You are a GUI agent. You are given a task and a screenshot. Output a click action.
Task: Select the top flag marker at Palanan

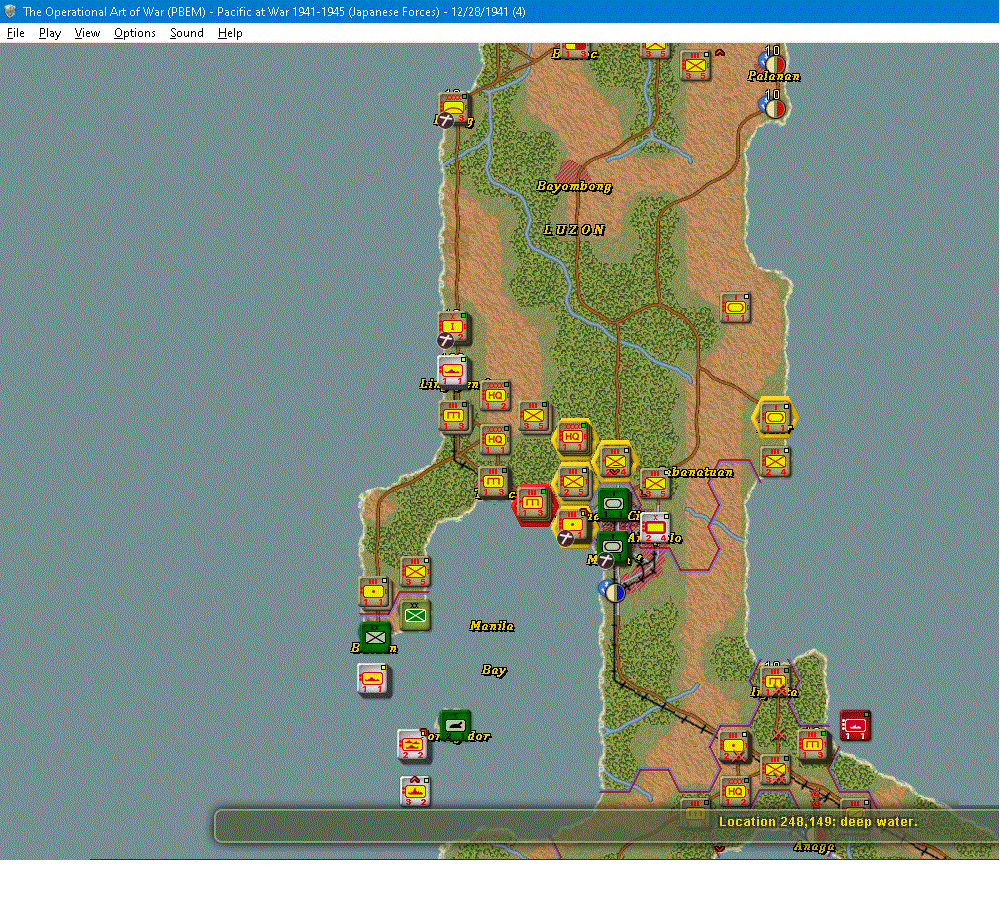click(x=772, y=61)
